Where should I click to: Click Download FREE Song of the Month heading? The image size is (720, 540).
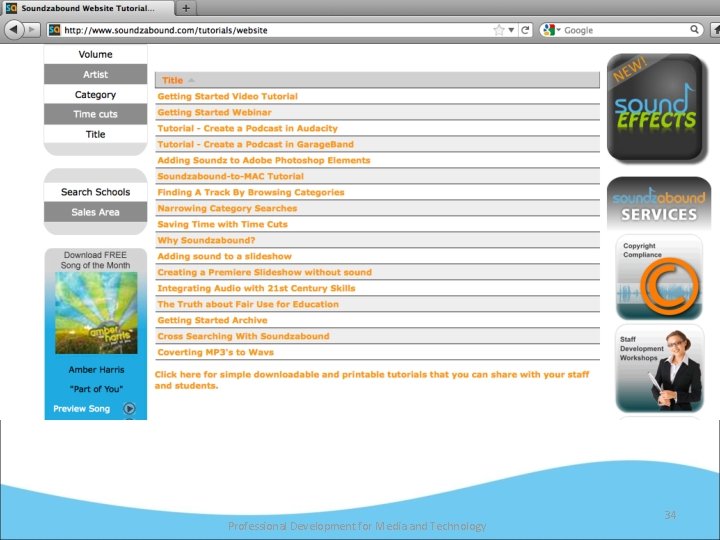96,260
